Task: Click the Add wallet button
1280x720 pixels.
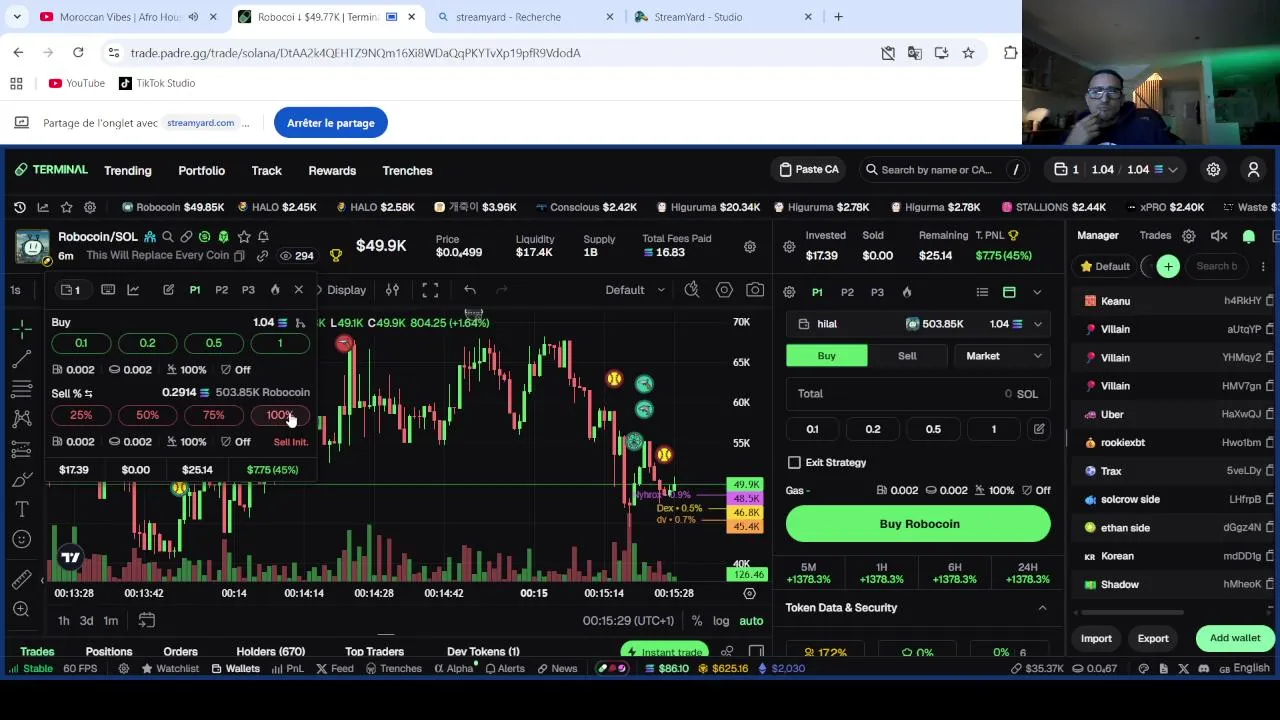Action: (1235, 638)
